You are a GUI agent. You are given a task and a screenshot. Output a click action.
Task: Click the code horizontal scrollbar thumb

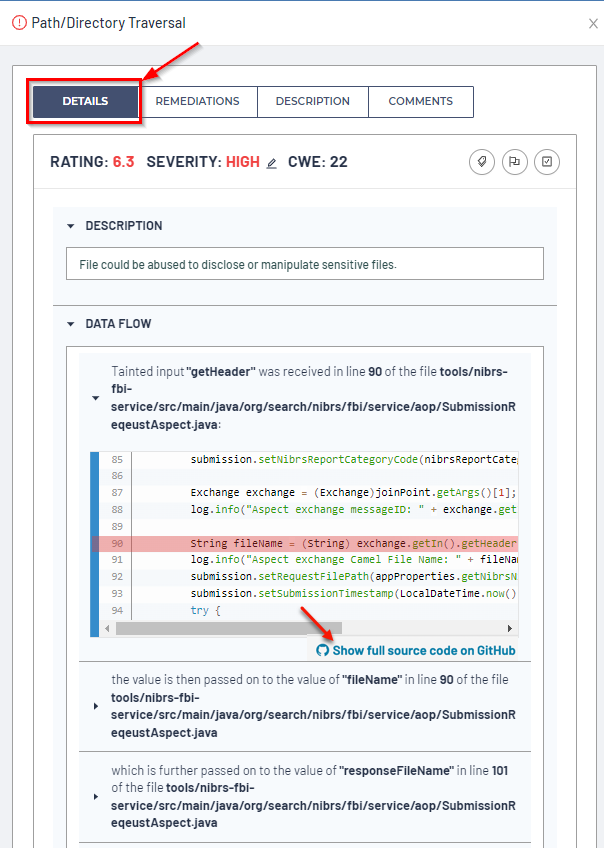[x=228, y=628]
